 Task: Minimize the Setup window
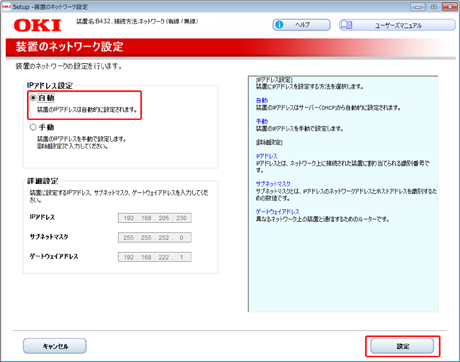point(418,7)
